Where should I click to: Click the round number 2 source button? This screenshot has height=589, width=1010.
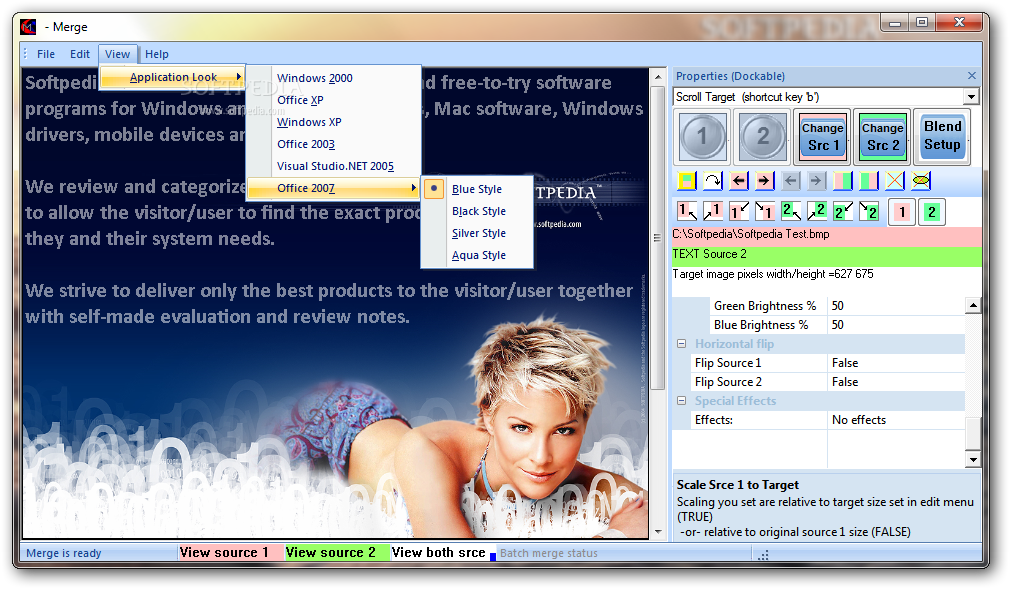coord(763,136)
